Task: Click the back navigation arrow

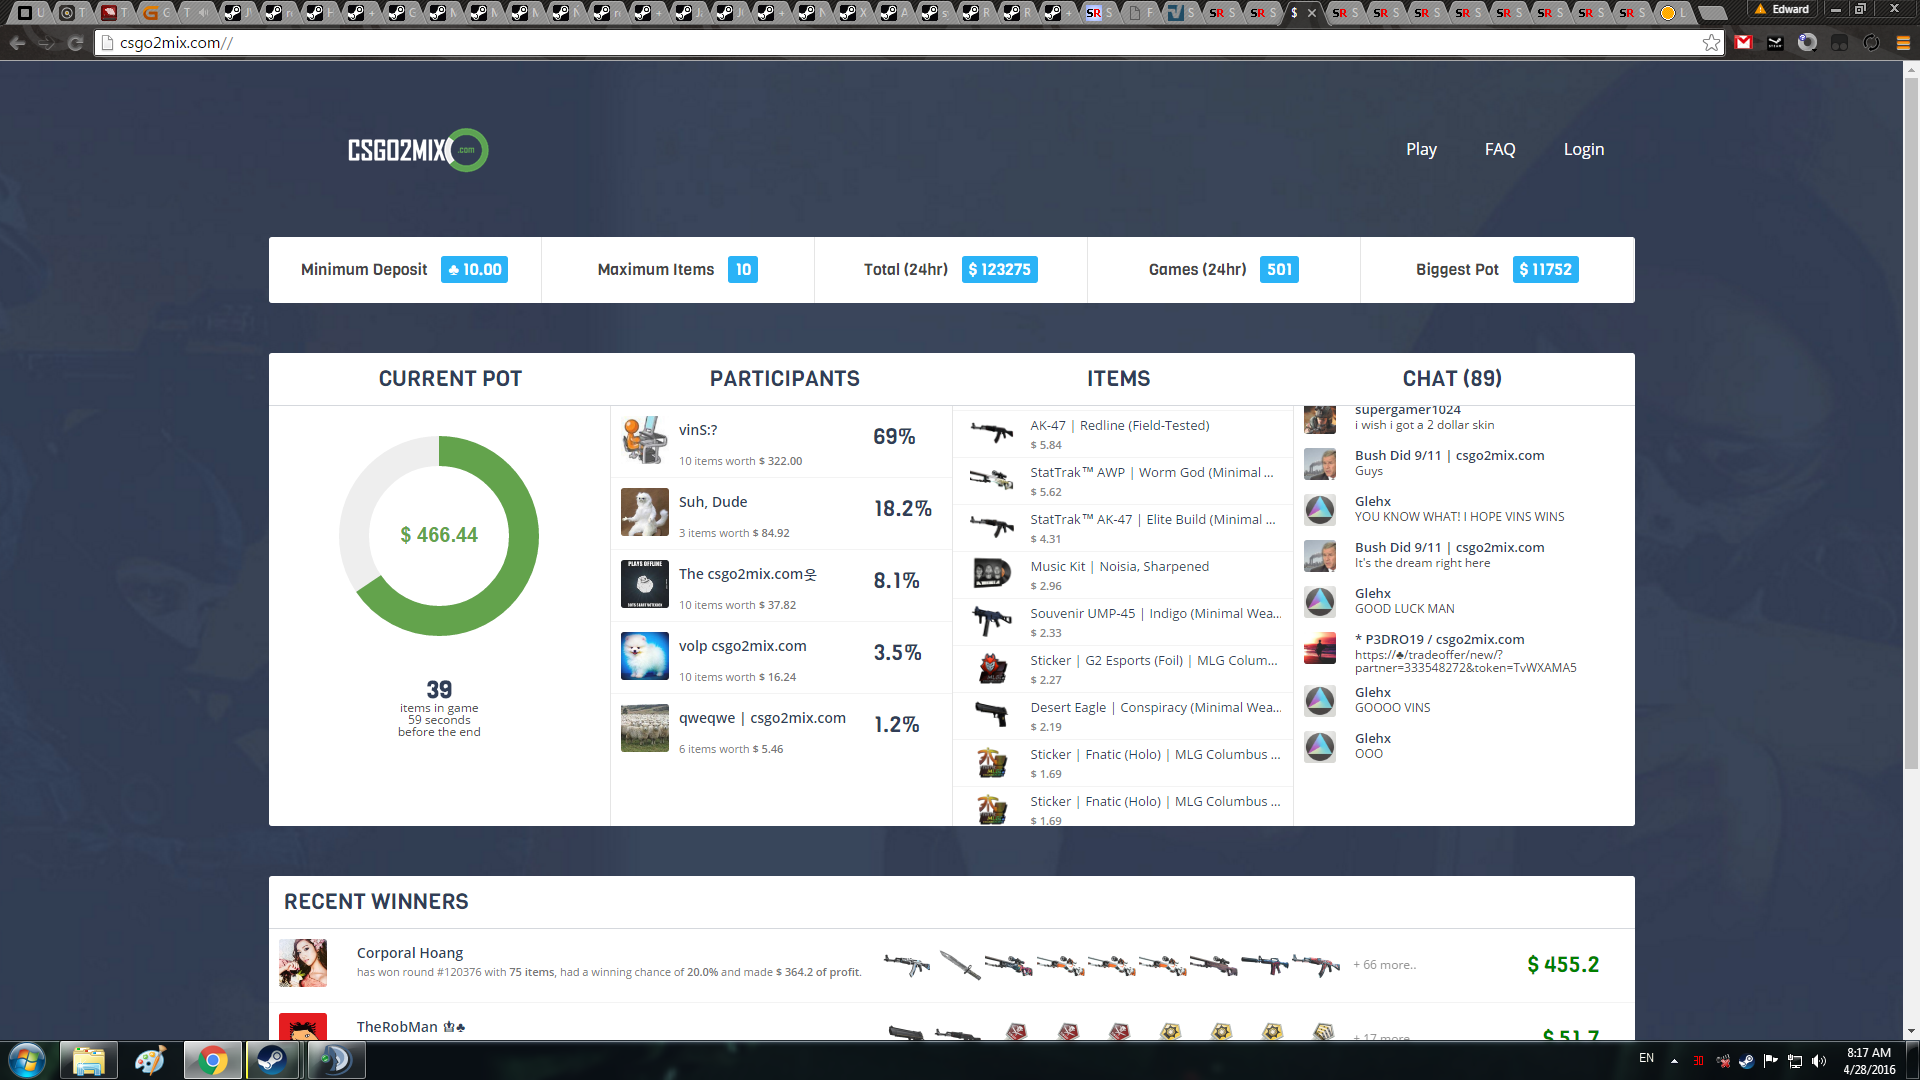Action: (17, 43)
